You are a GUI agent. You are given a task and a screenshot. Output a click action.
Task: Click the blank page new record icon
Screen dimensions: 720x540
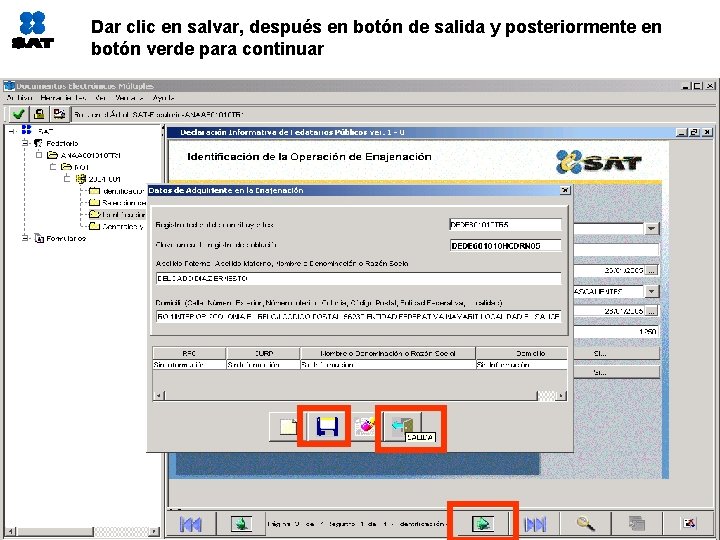288,427
